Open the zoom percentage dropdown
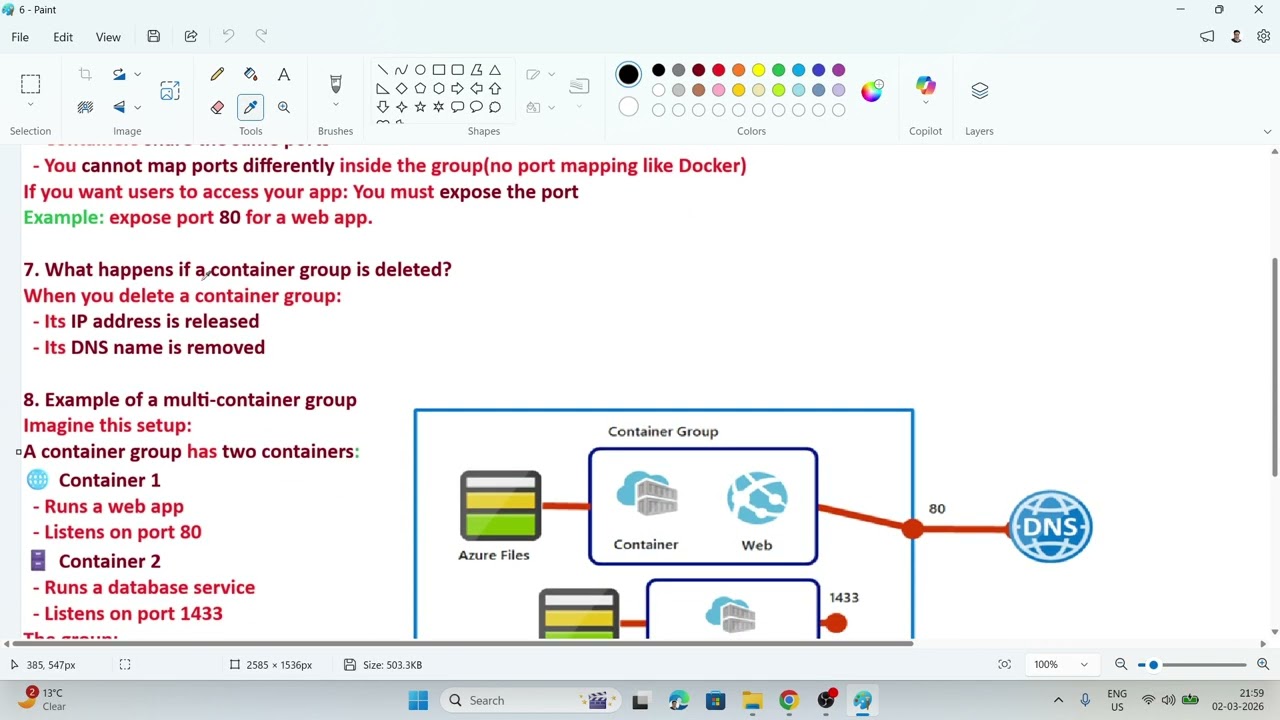The height and width of the screenshot is (720, 1280). pyautogui.click(x=1083, y=664)
